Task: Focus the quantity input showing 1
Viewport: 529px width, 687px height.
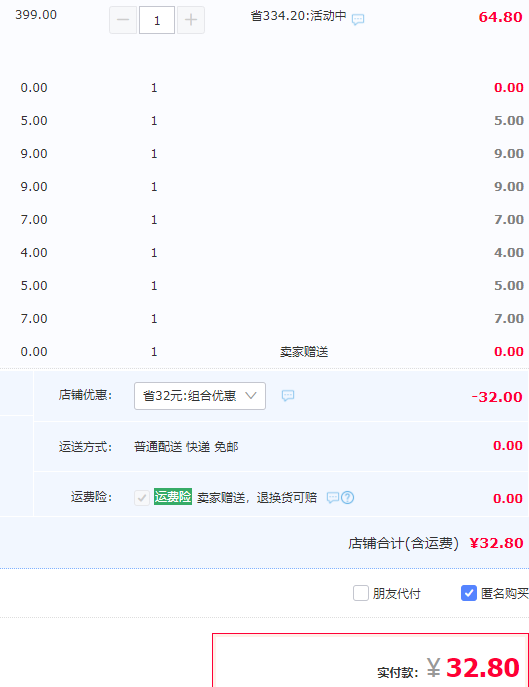Action: coord(157,20)
